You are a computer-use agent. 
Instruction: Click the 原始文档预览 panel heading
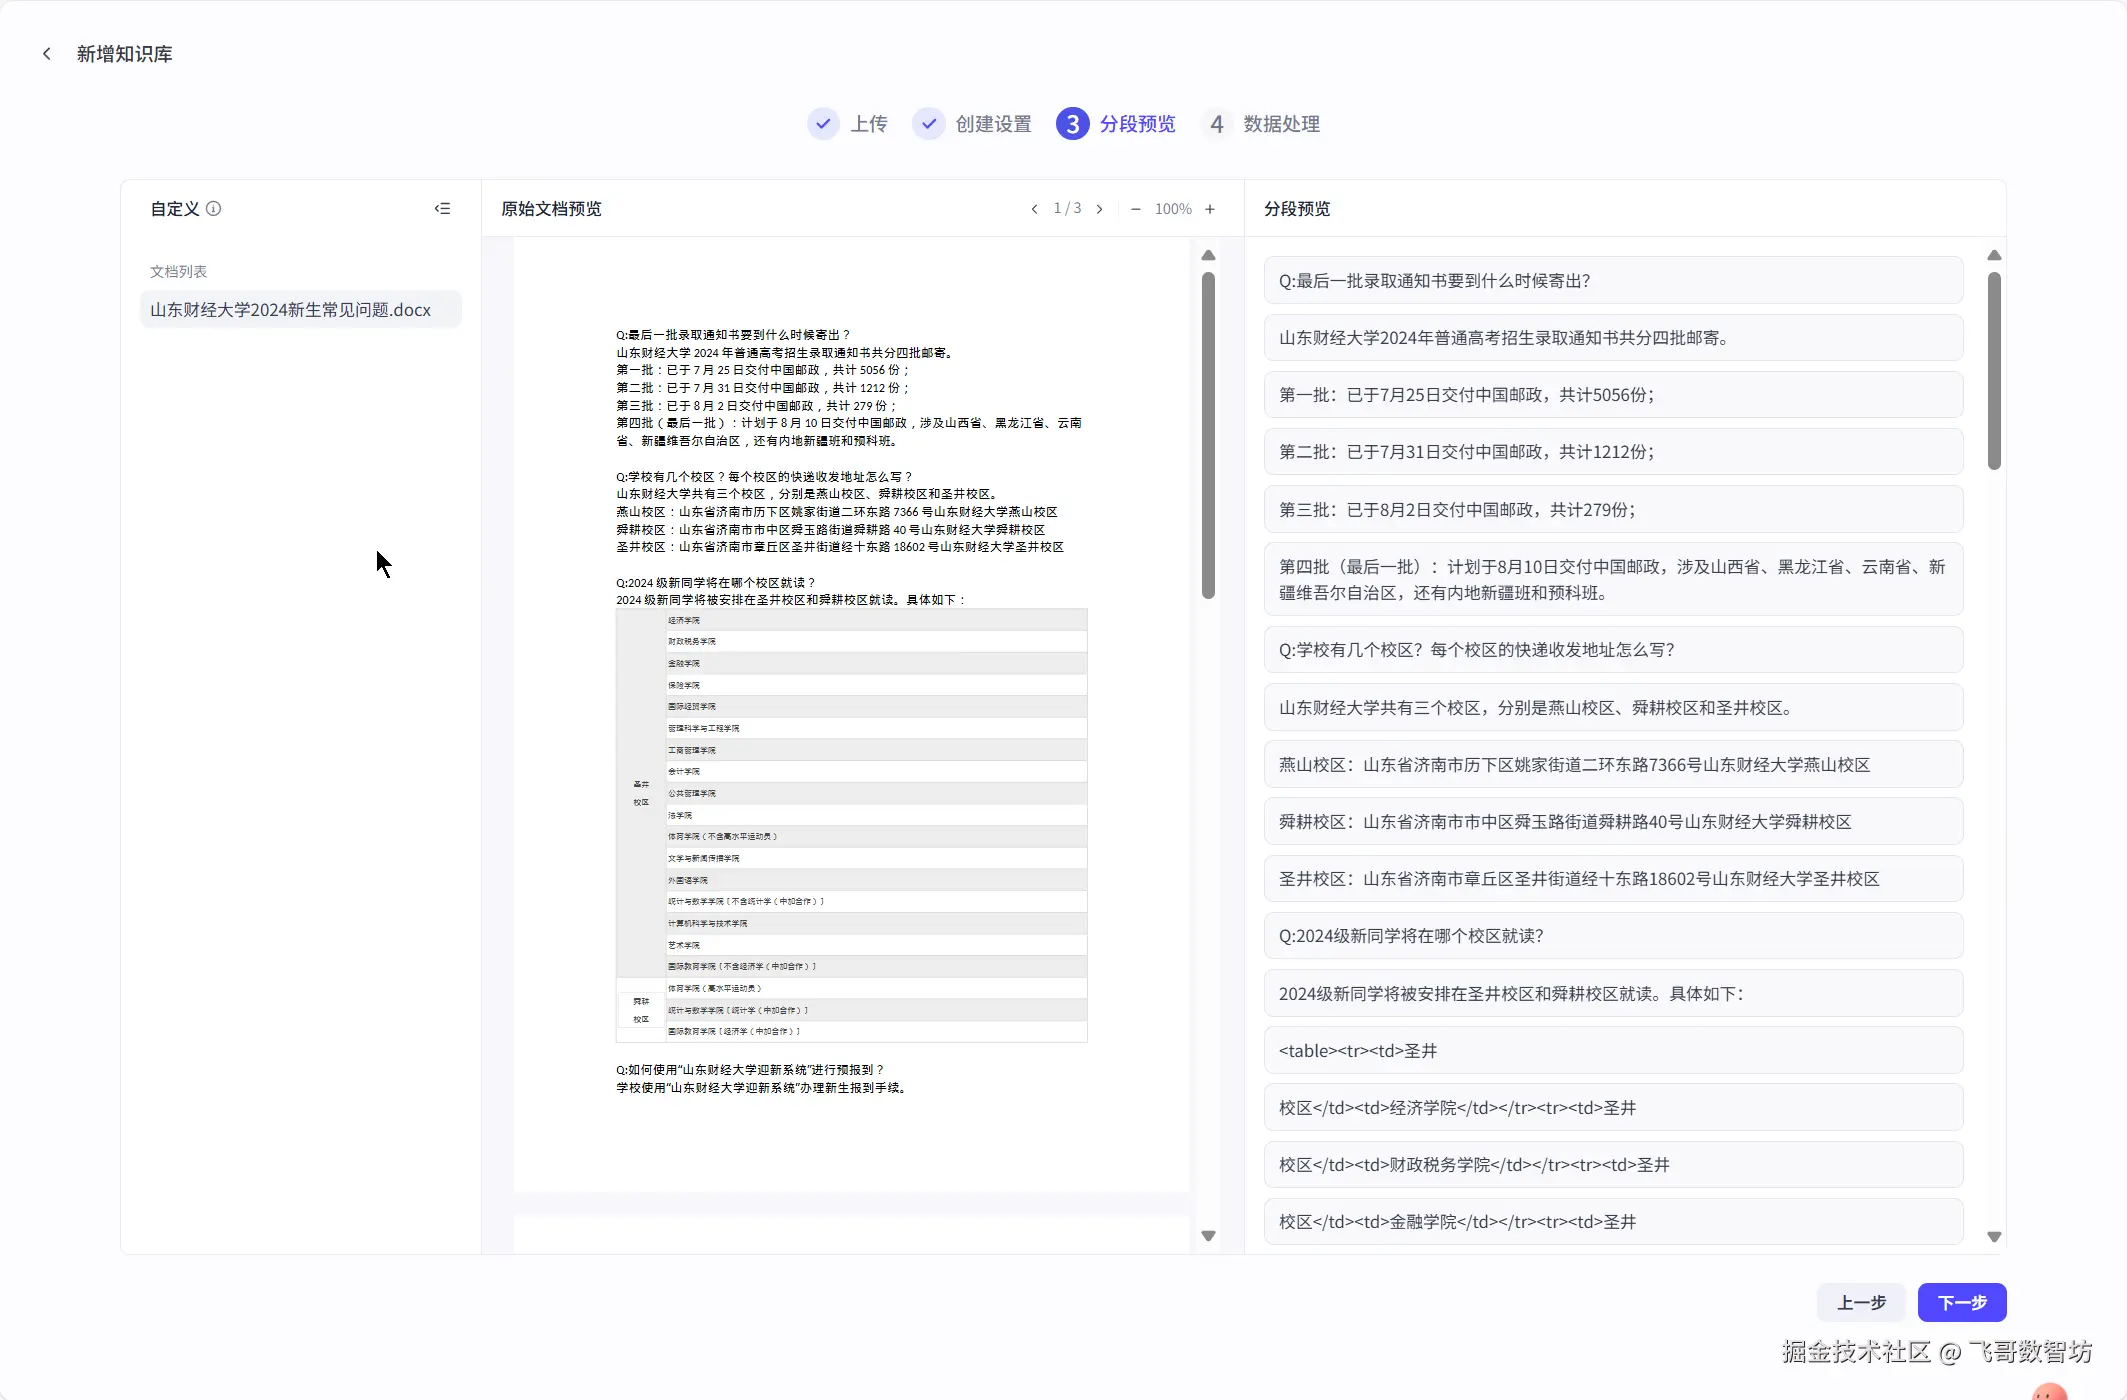click(551, 209)
